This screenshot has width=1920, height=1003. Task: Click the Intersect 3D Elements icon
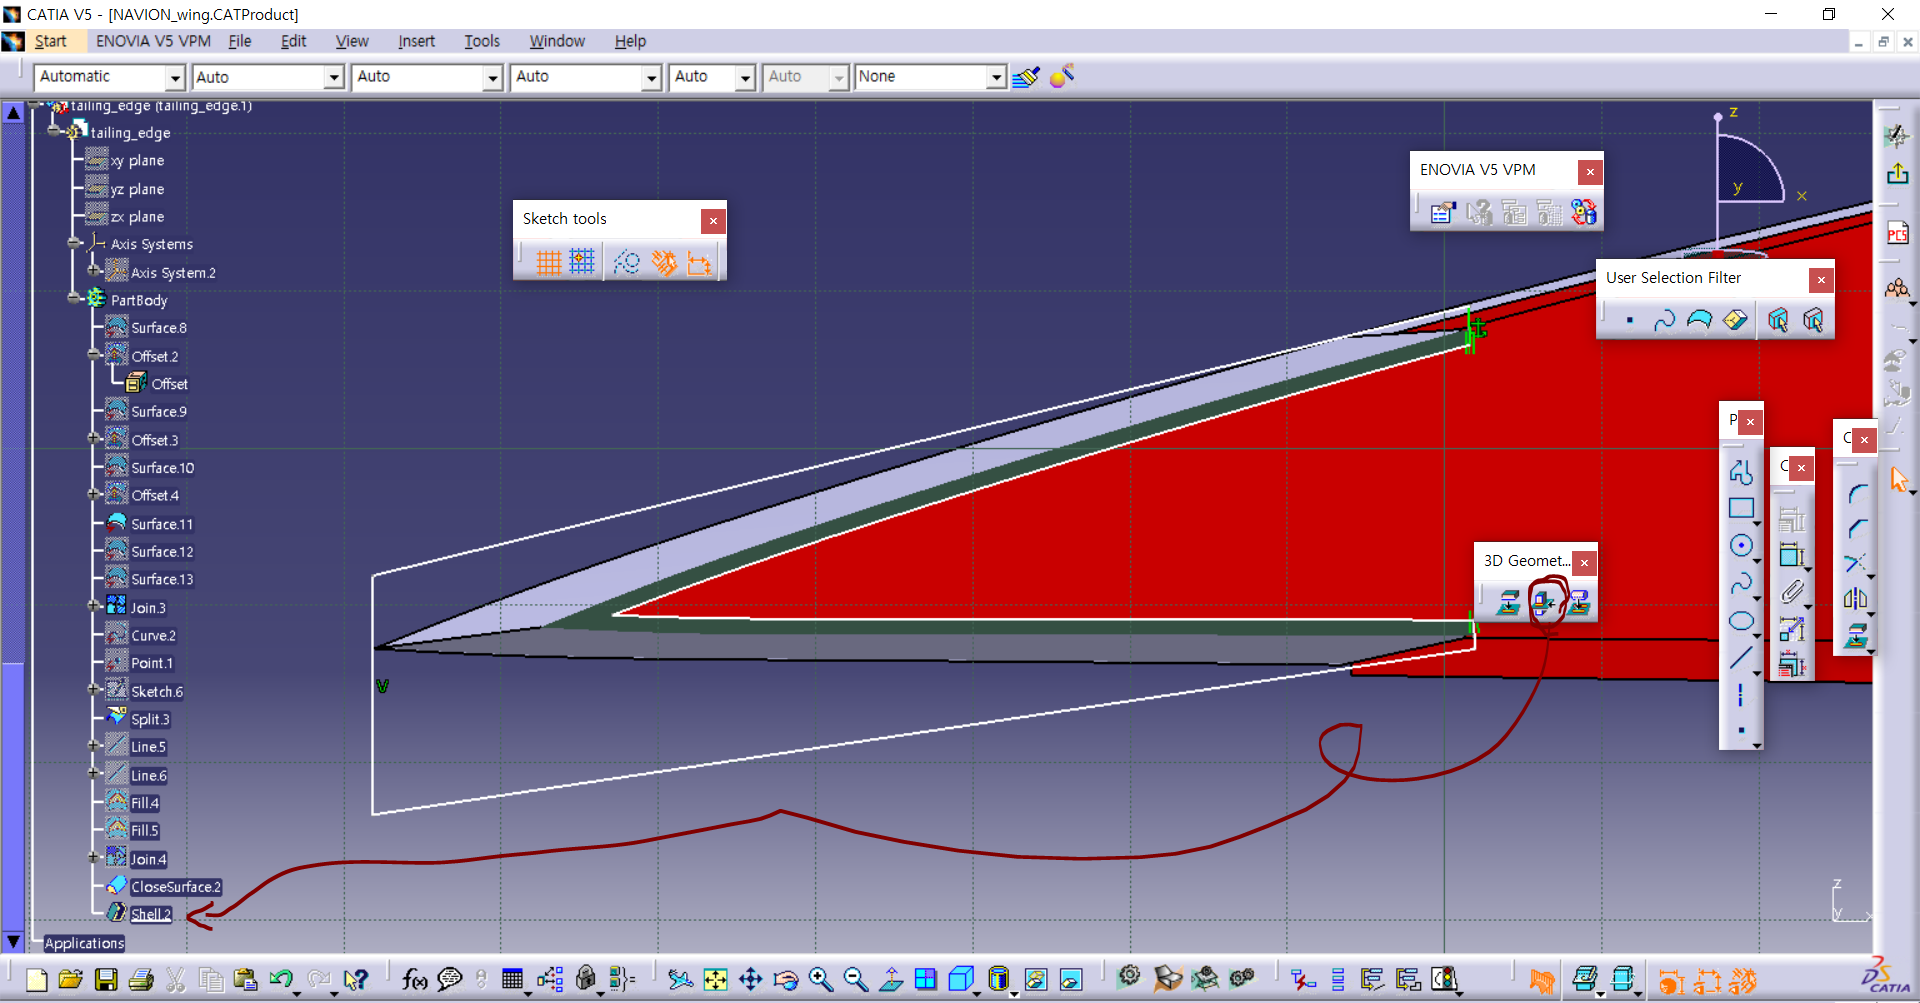click(1544, 602)
